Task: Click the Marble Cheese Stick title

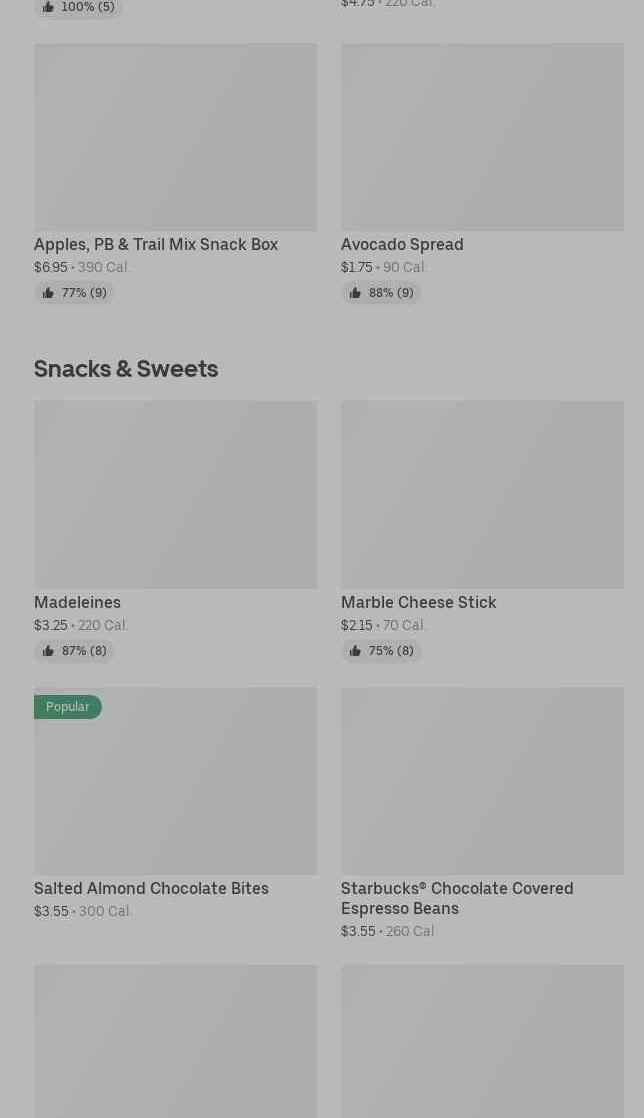Action: point(418,602)
